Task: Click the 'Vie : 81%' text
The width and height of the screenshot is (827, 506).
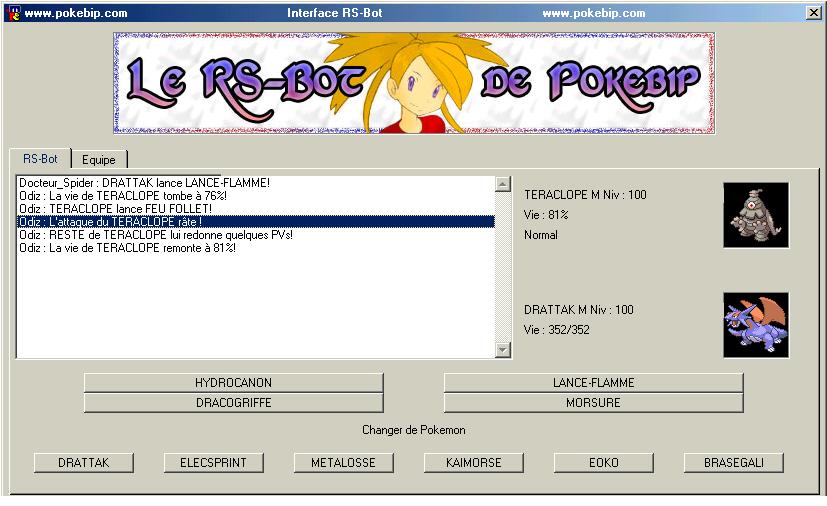Action: tap(546, 215)
